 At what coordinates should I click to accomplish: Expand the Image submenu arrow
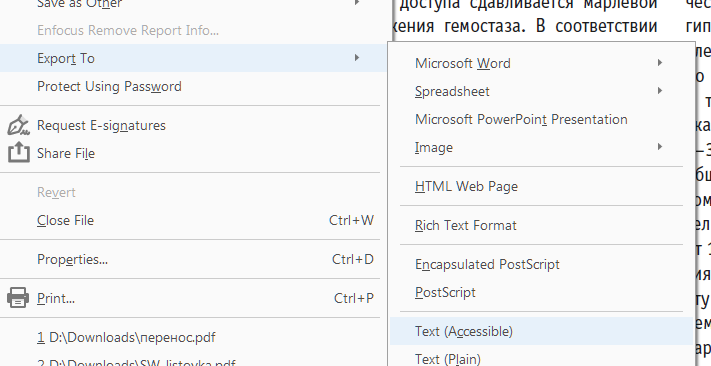point(660,146)
